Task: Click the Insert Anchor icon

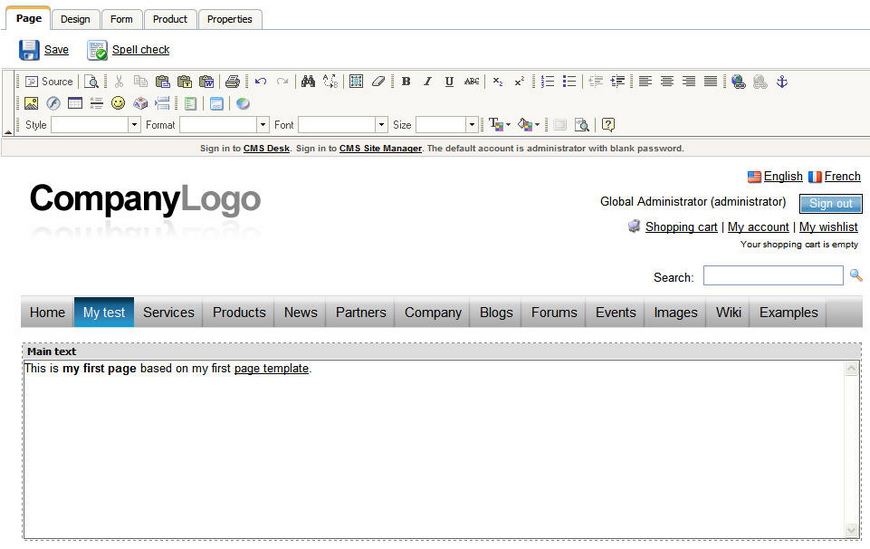Action: coord(782,82)
